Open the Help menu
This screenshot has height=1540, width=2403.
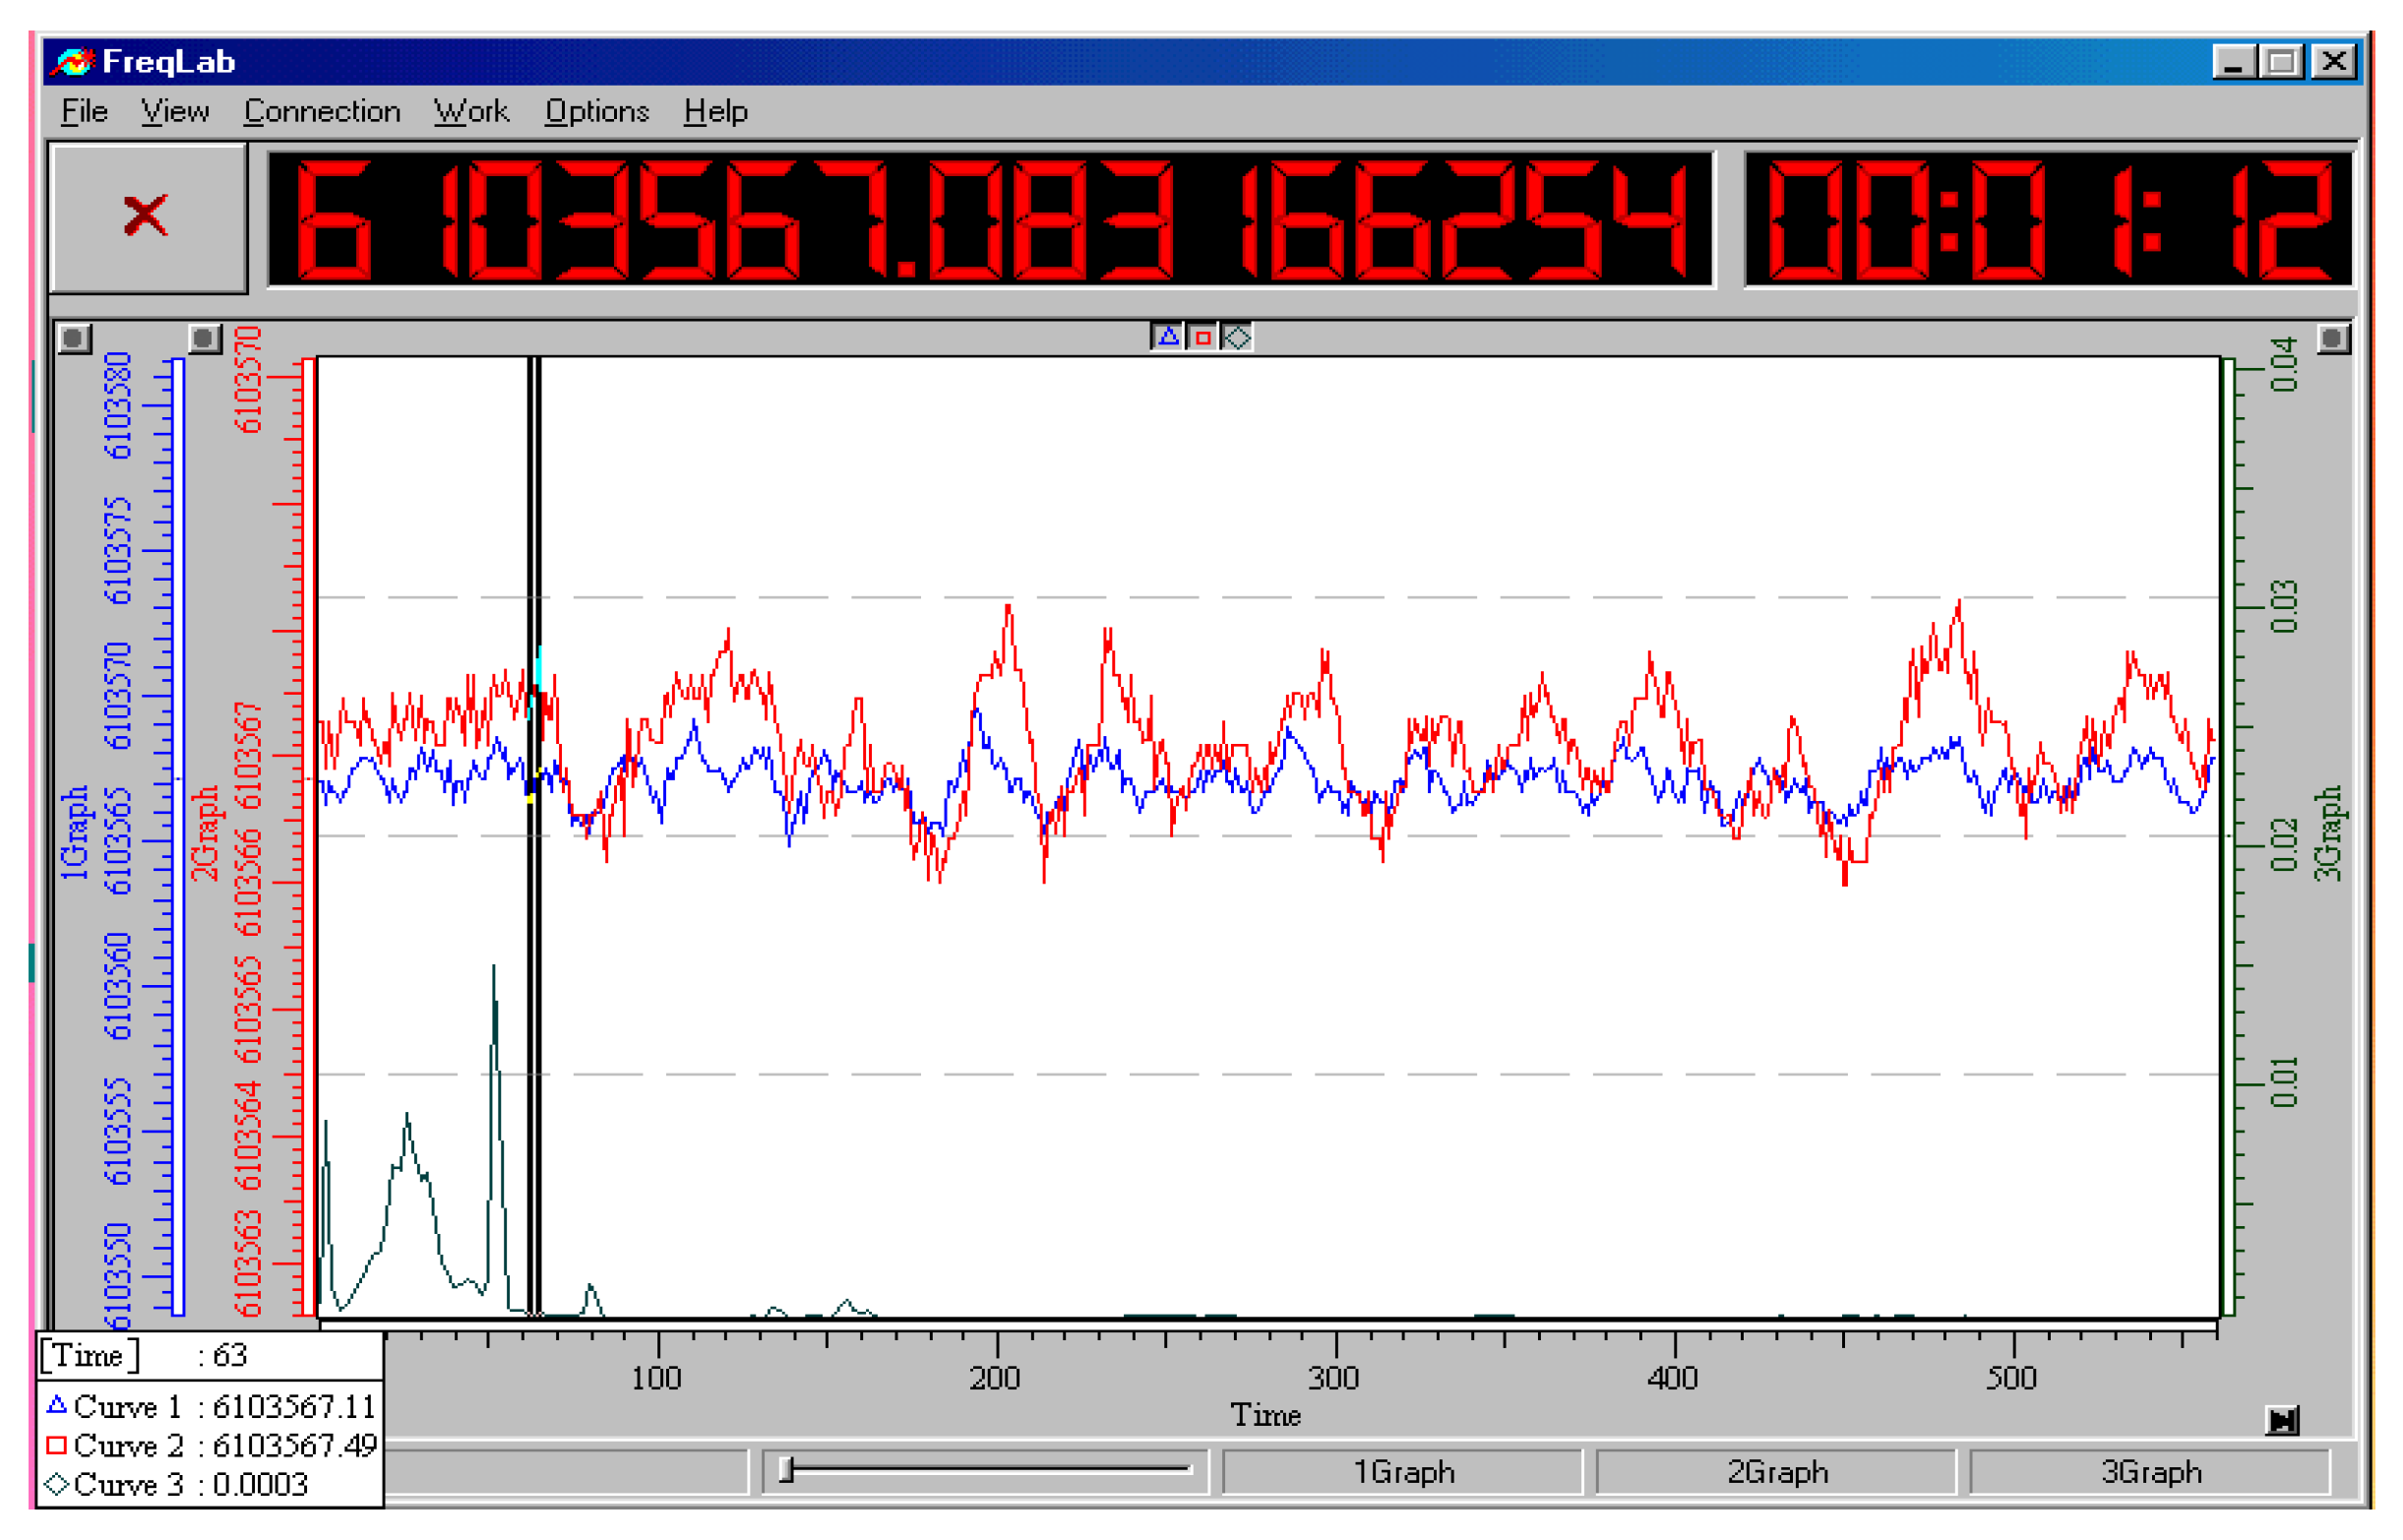point(716,111)
